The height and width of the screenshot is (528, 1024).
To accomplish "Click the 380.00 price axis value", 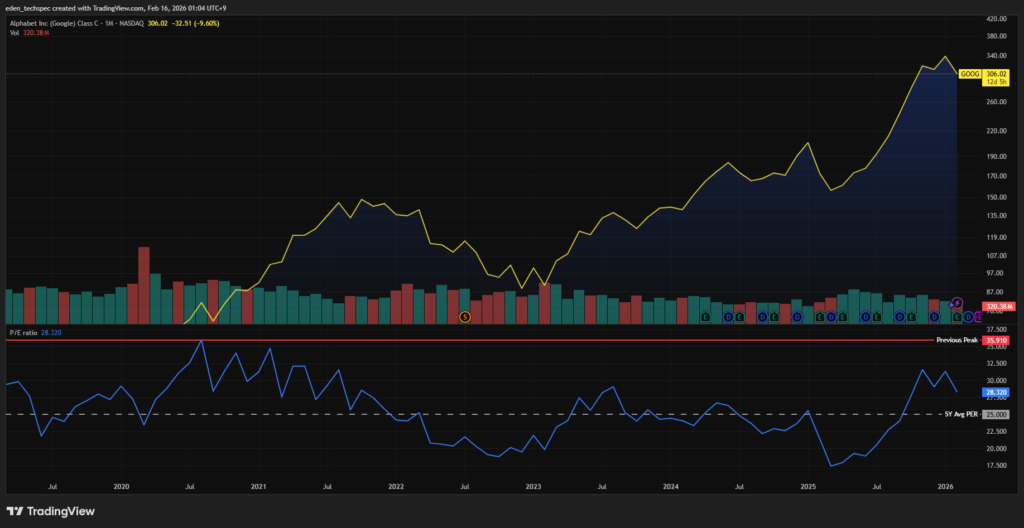I will (997, 37).
